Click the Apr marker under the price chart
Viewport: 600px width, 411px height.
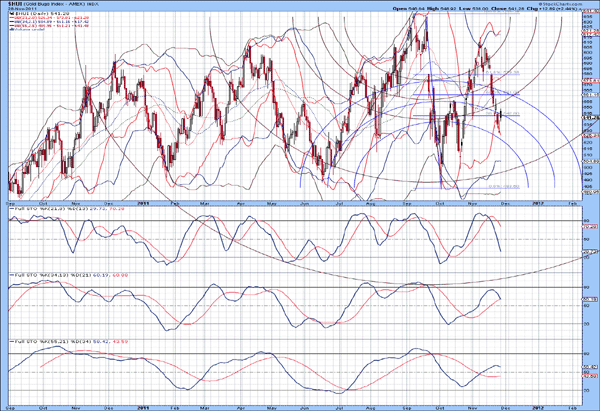pyautogui.click(x=241, y=204)
